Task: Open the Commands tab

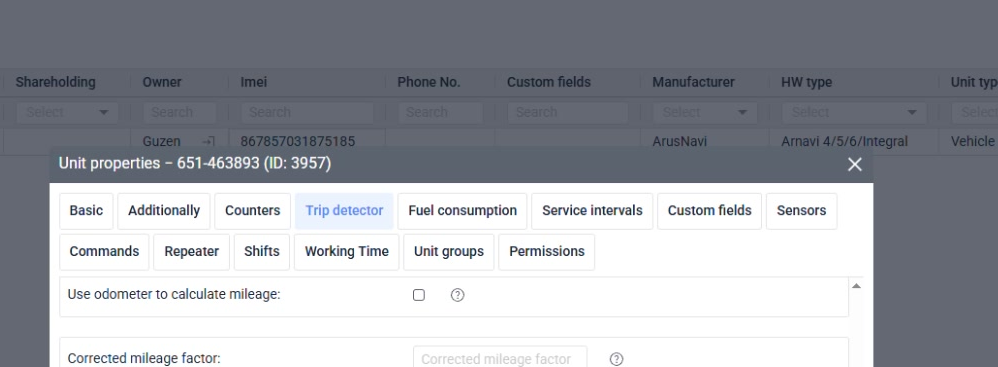Action: tap(104, 252)
